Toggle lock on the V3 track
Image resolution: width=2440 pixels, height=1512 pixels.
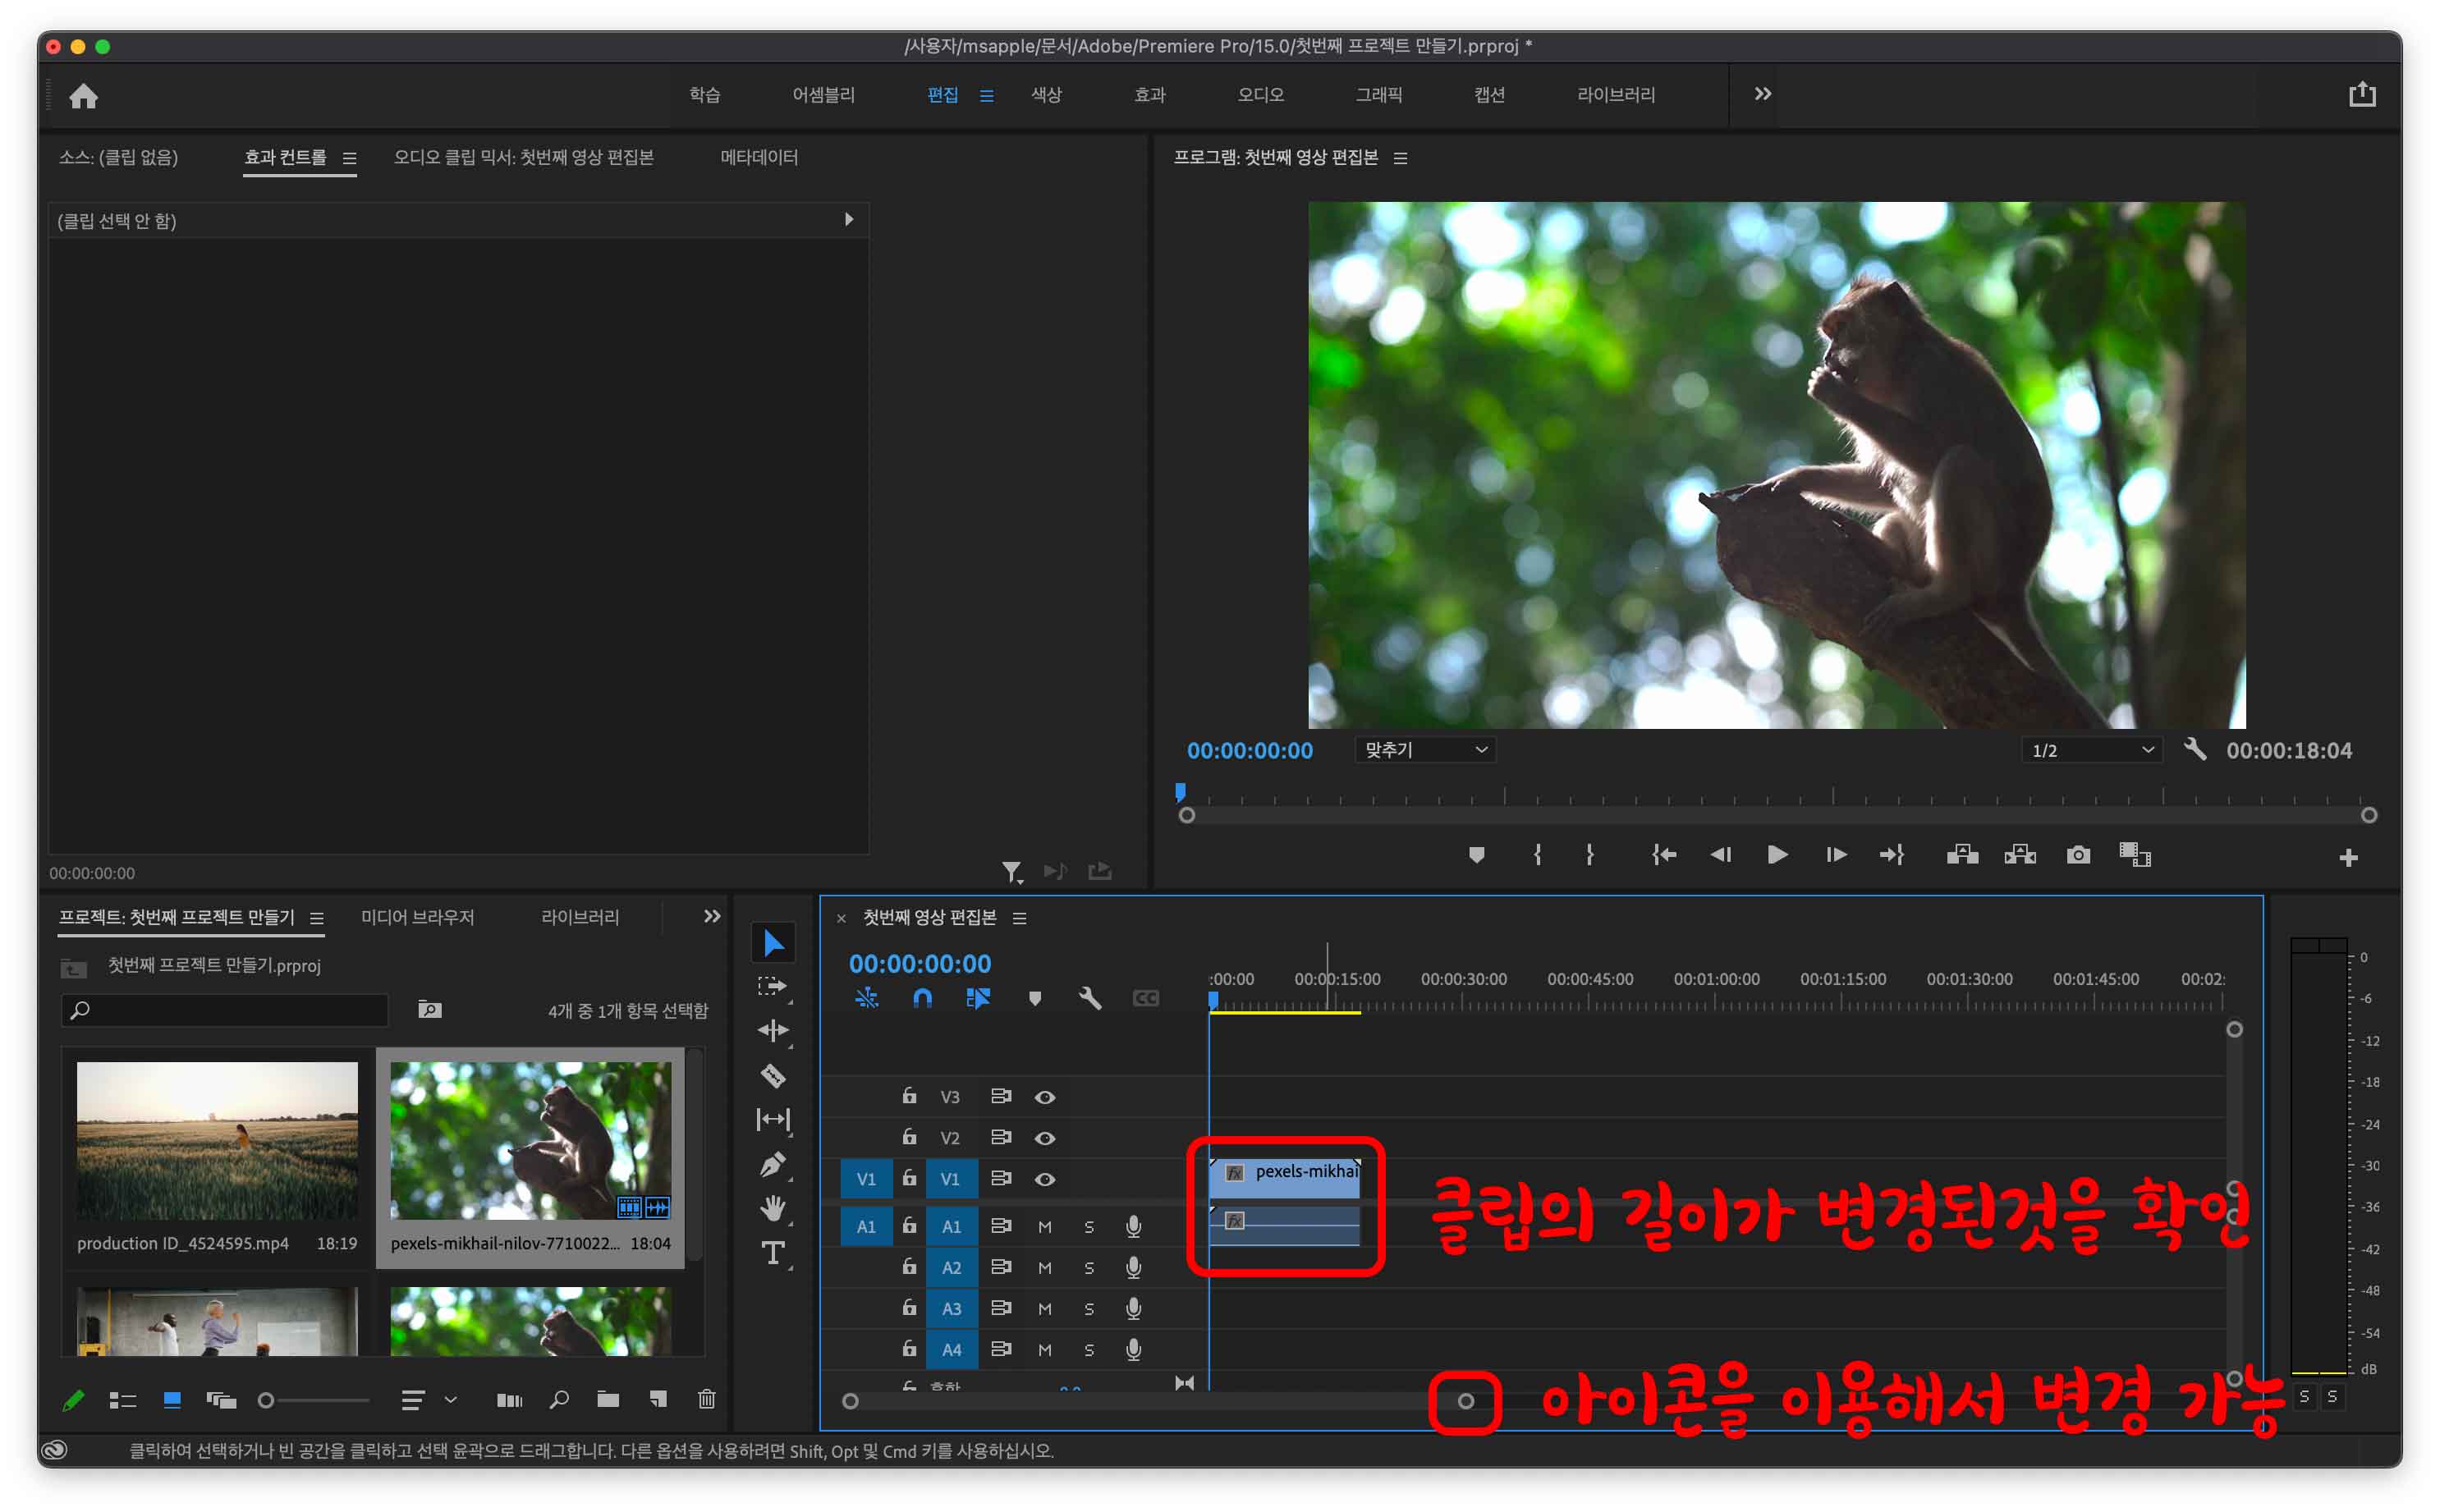[908, 1096]
